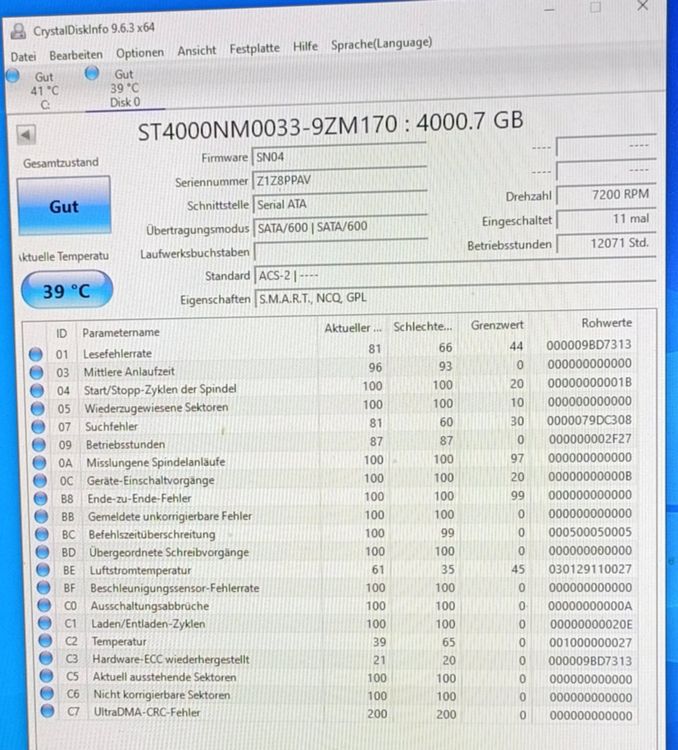Click status icon for Misslungene Spindelanläufe
This screenshot has height=750, width=678.
pos(39,463)
